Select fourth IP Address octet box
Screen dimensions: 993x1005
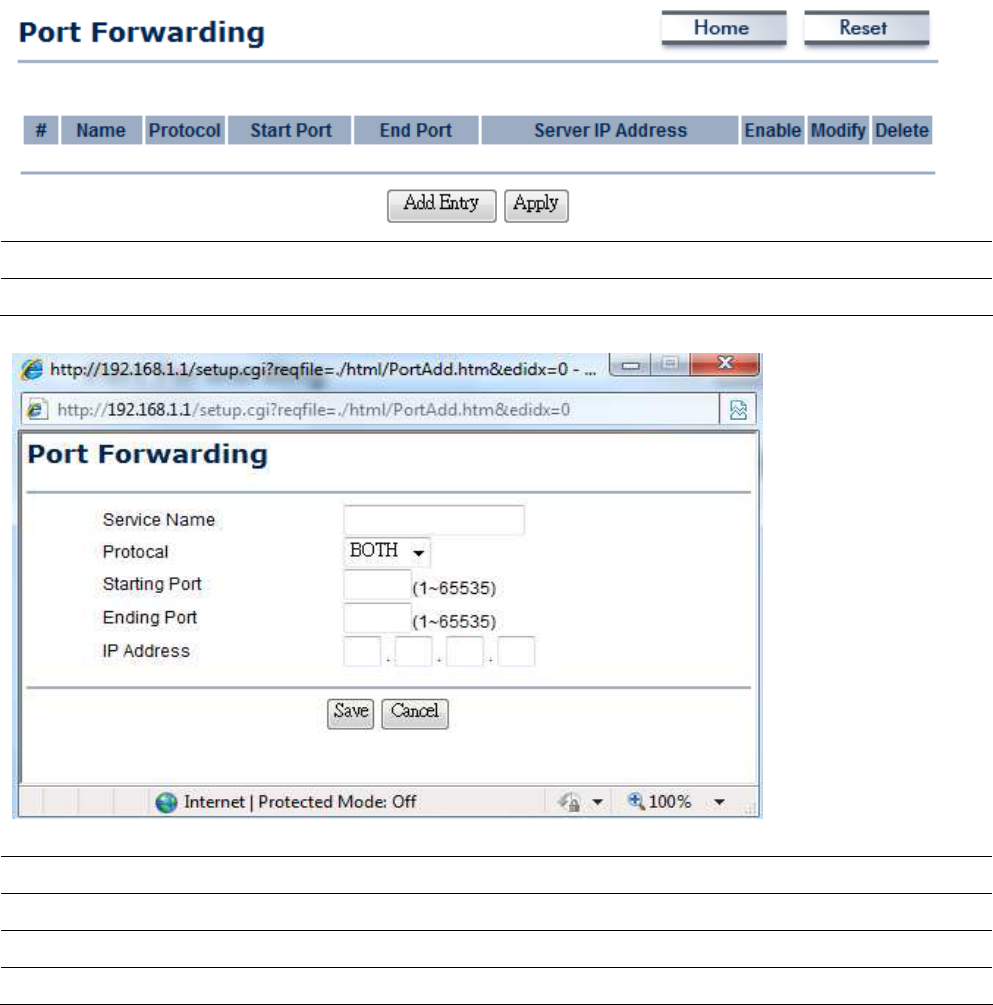tap(516, 651)
